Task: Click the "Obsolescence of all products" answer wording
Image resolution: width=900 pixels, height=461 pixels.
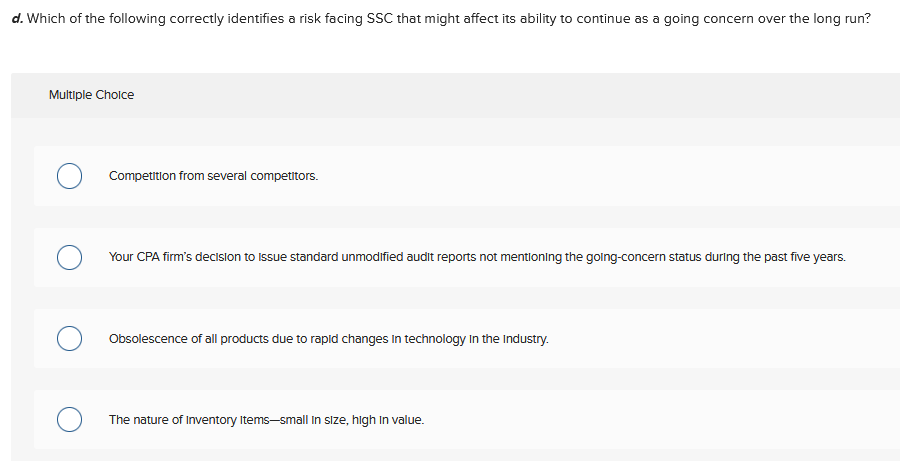Action: point(188,339)
